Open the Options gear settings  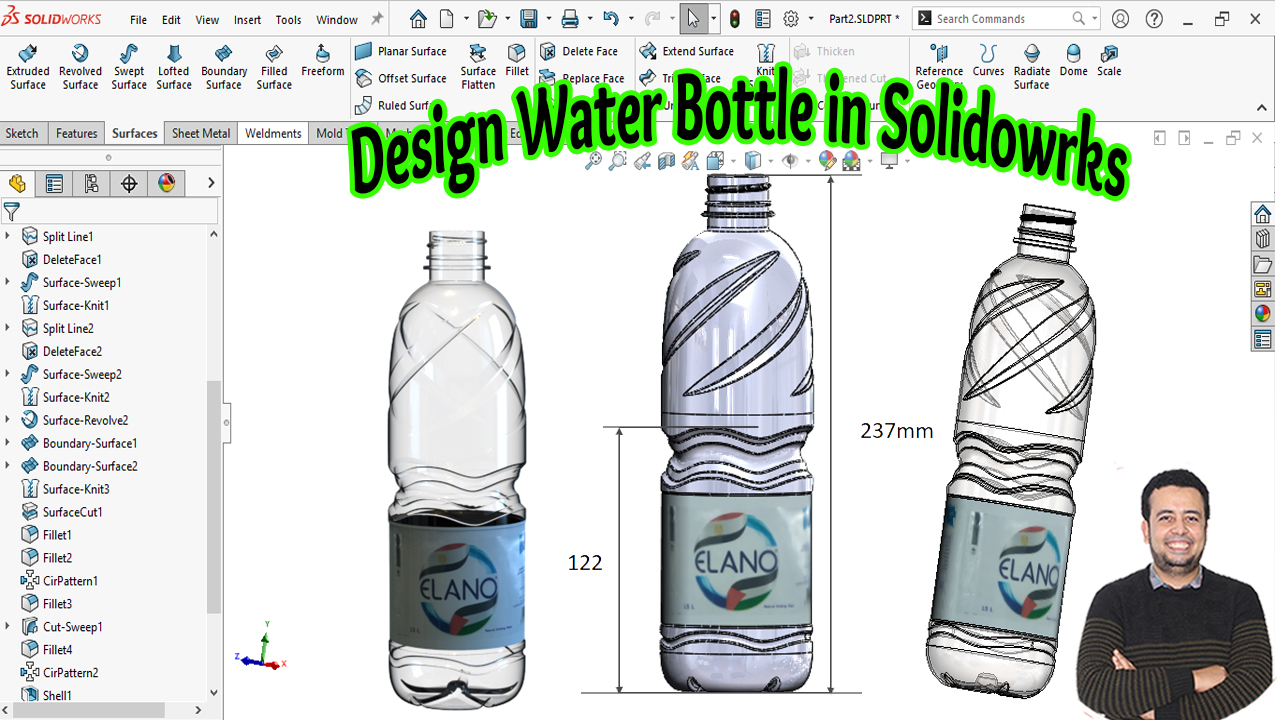click(791, 19)
